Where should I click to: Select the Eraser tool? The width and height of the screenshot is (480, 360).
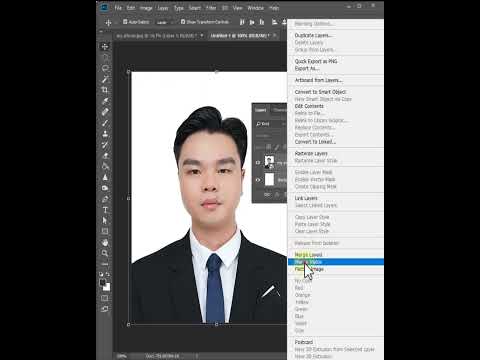pyautogui.click(x=105, y=156)
